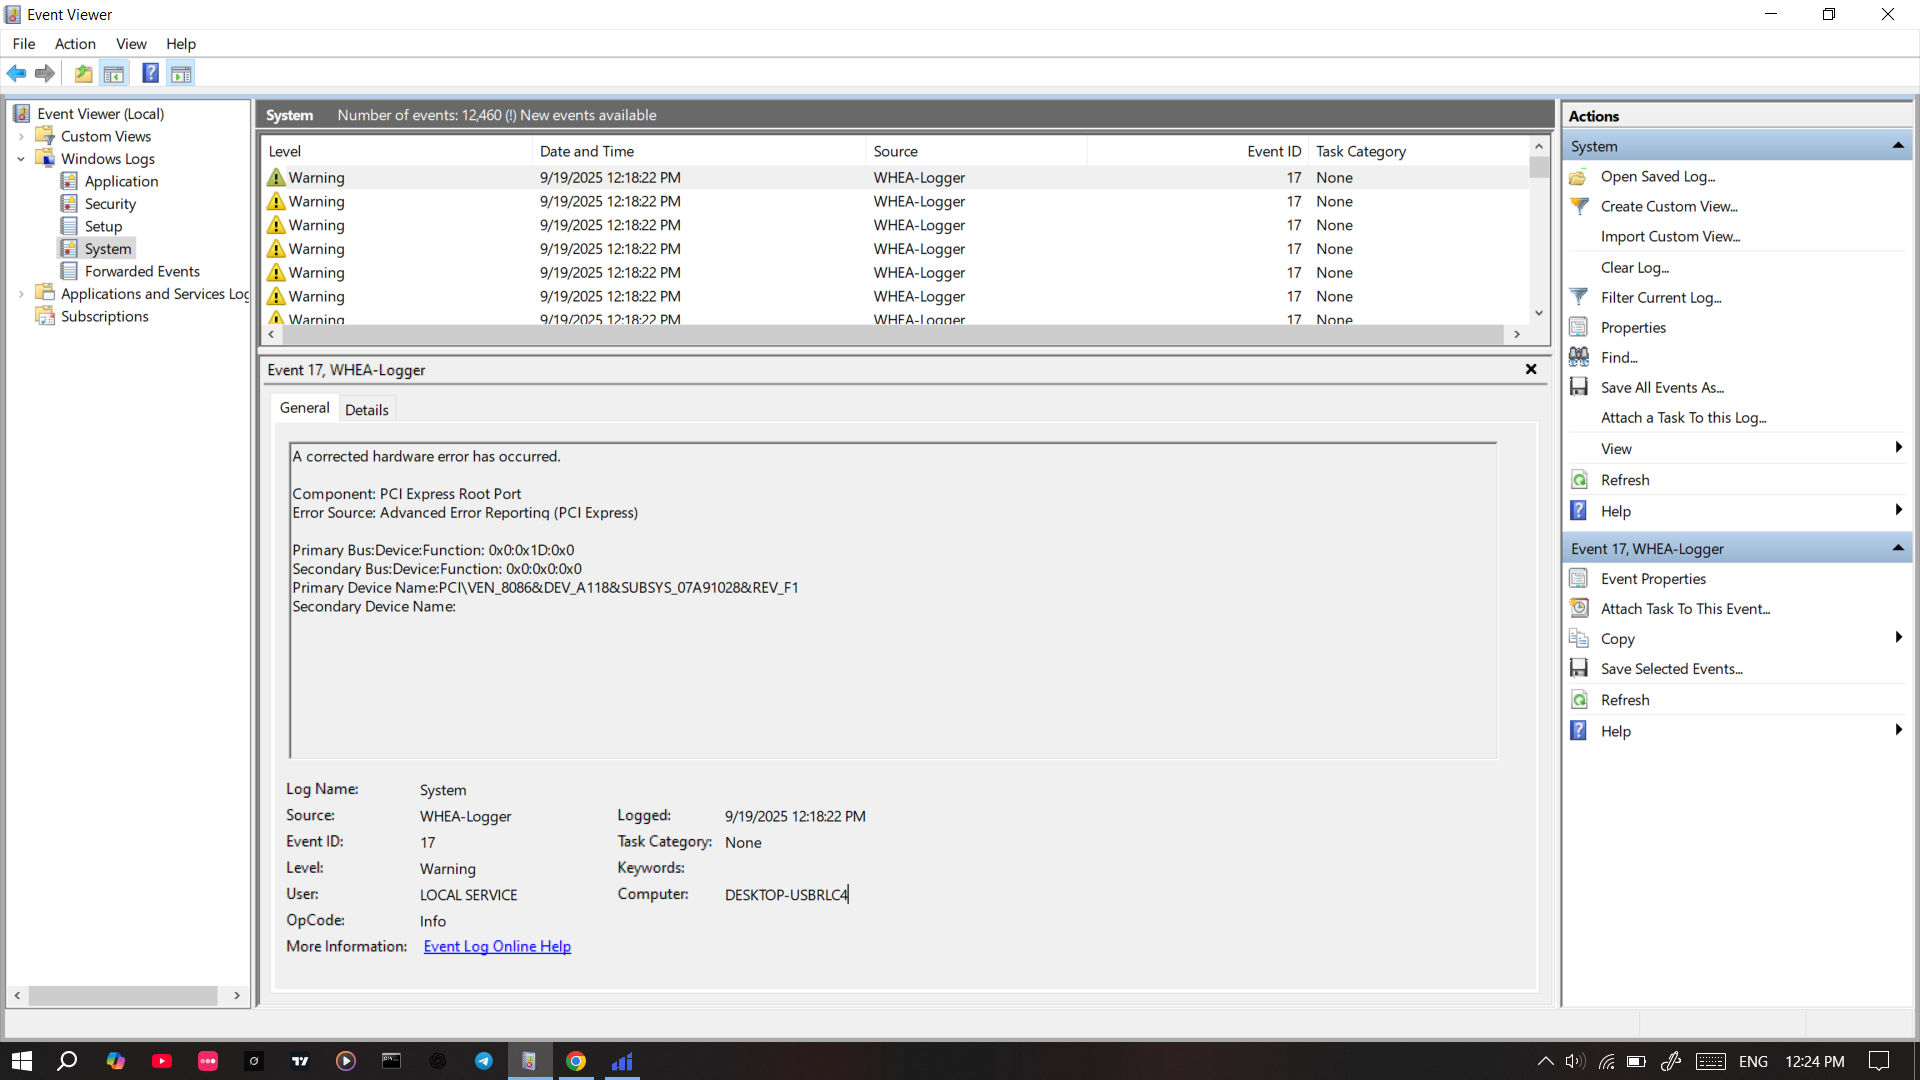Click the Back arrow toolbar icon
This screenshot has width=1920, height=1080.
(16, 73)
